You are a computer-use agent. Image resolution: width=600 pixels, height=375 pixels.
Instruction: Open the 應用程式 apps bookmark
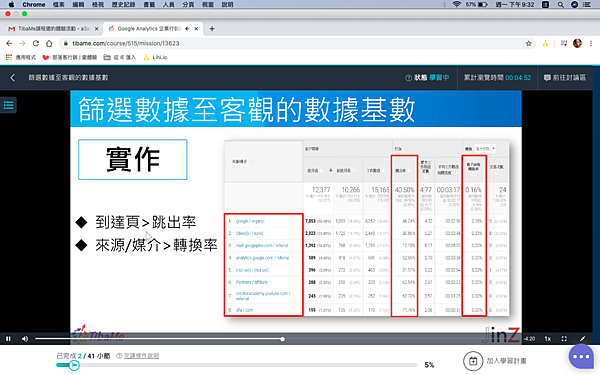20,57
